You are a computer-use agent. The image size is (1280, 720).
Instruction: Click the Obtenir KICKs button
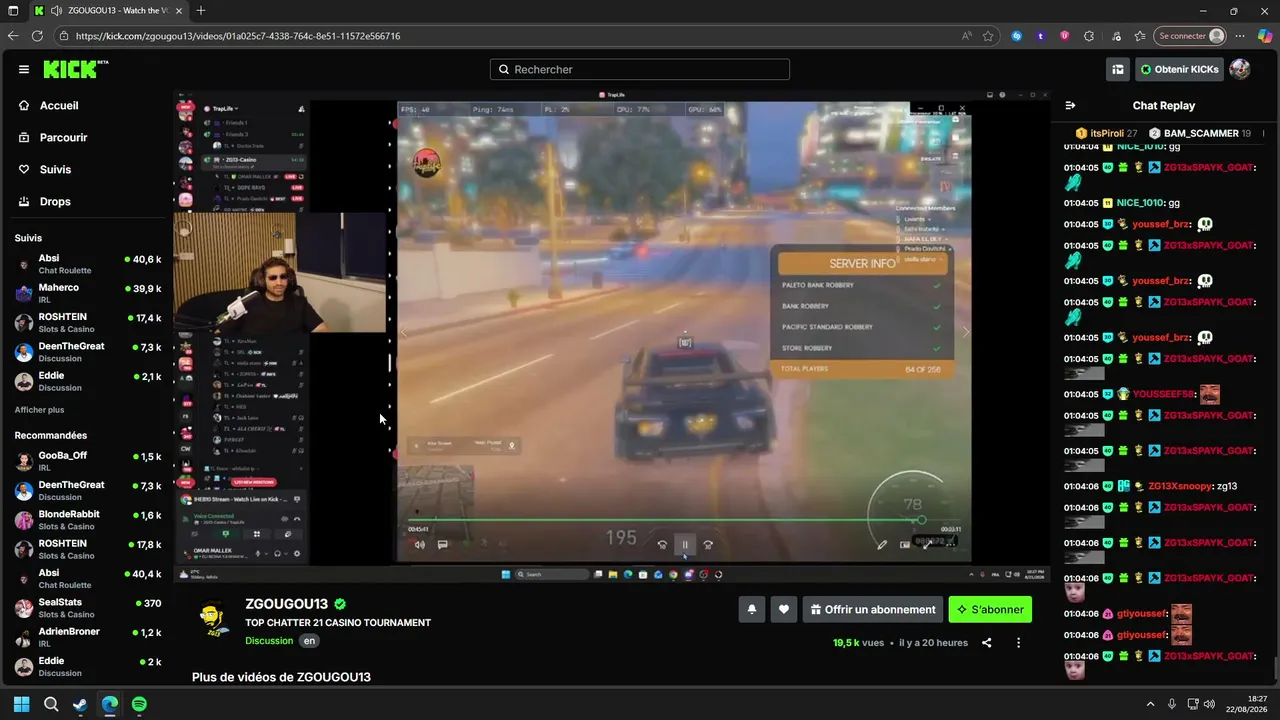(1179, 69)
